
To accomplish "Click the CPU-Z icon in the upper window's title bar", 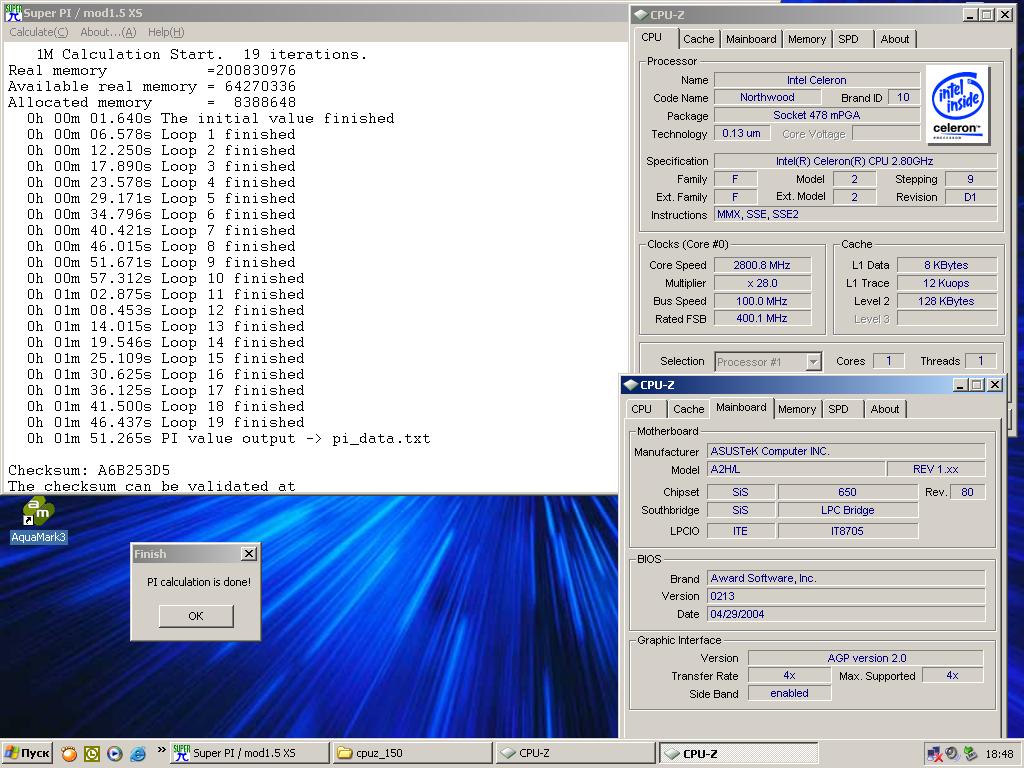I will 641,14.
